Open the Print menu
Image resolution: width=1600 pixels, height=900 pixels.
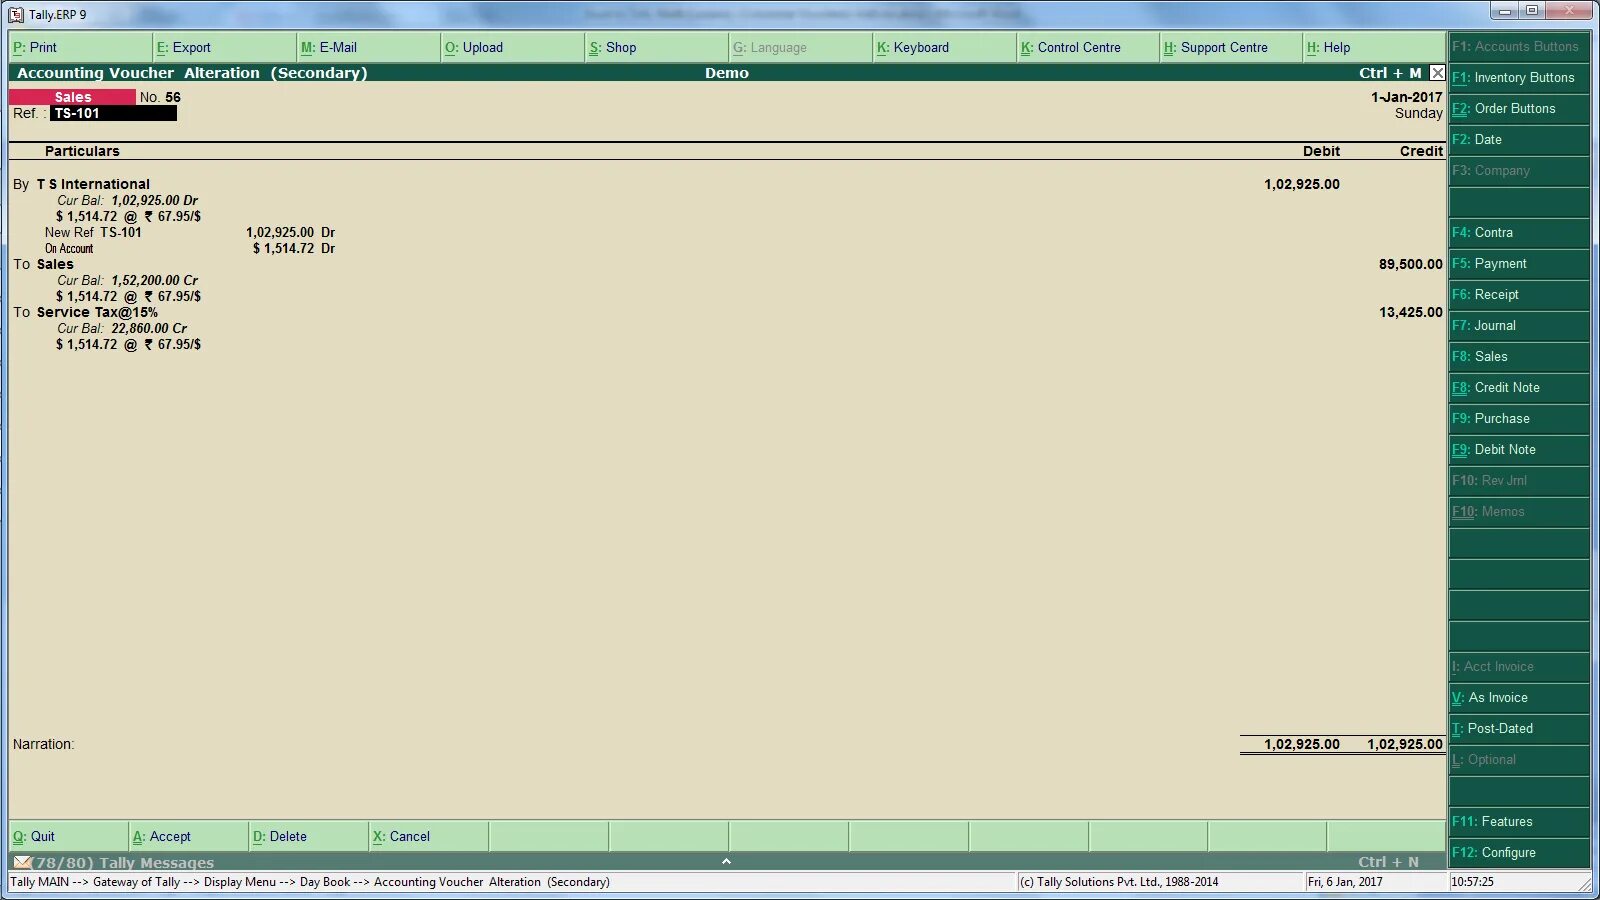[x=80, y=47]
